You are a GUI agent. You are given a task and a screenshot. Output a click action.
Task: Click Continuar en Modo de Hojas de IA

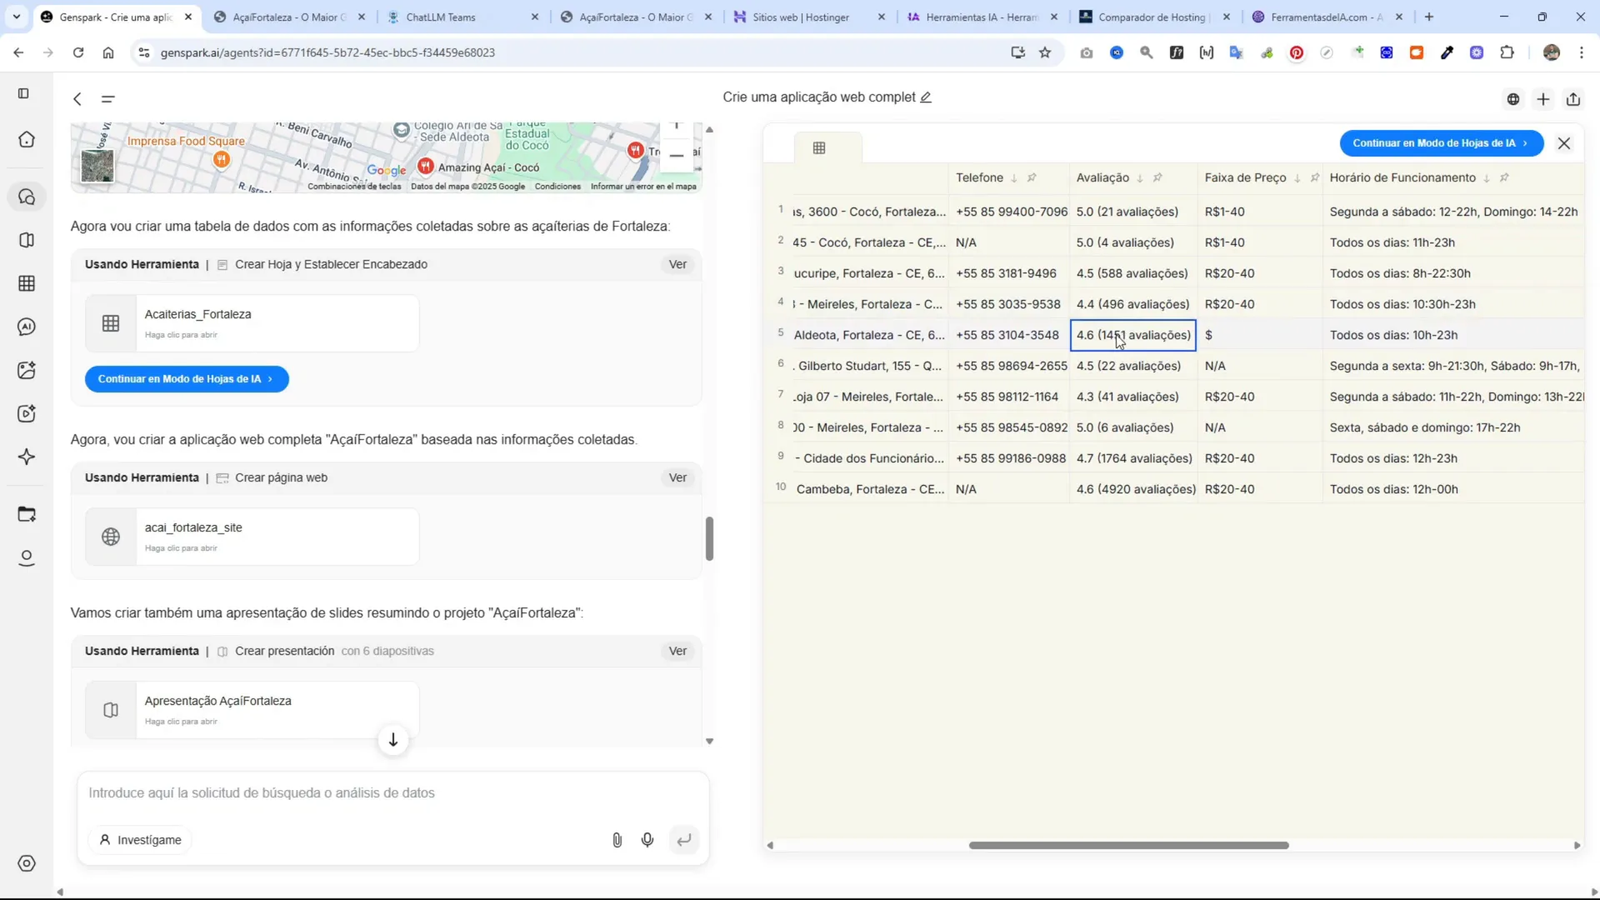(x=1439, y=143)
